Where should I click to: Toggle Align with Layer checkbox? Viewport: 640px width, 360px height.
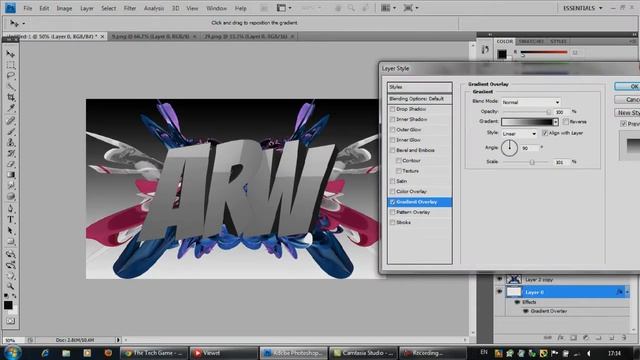tap(545, 133)
